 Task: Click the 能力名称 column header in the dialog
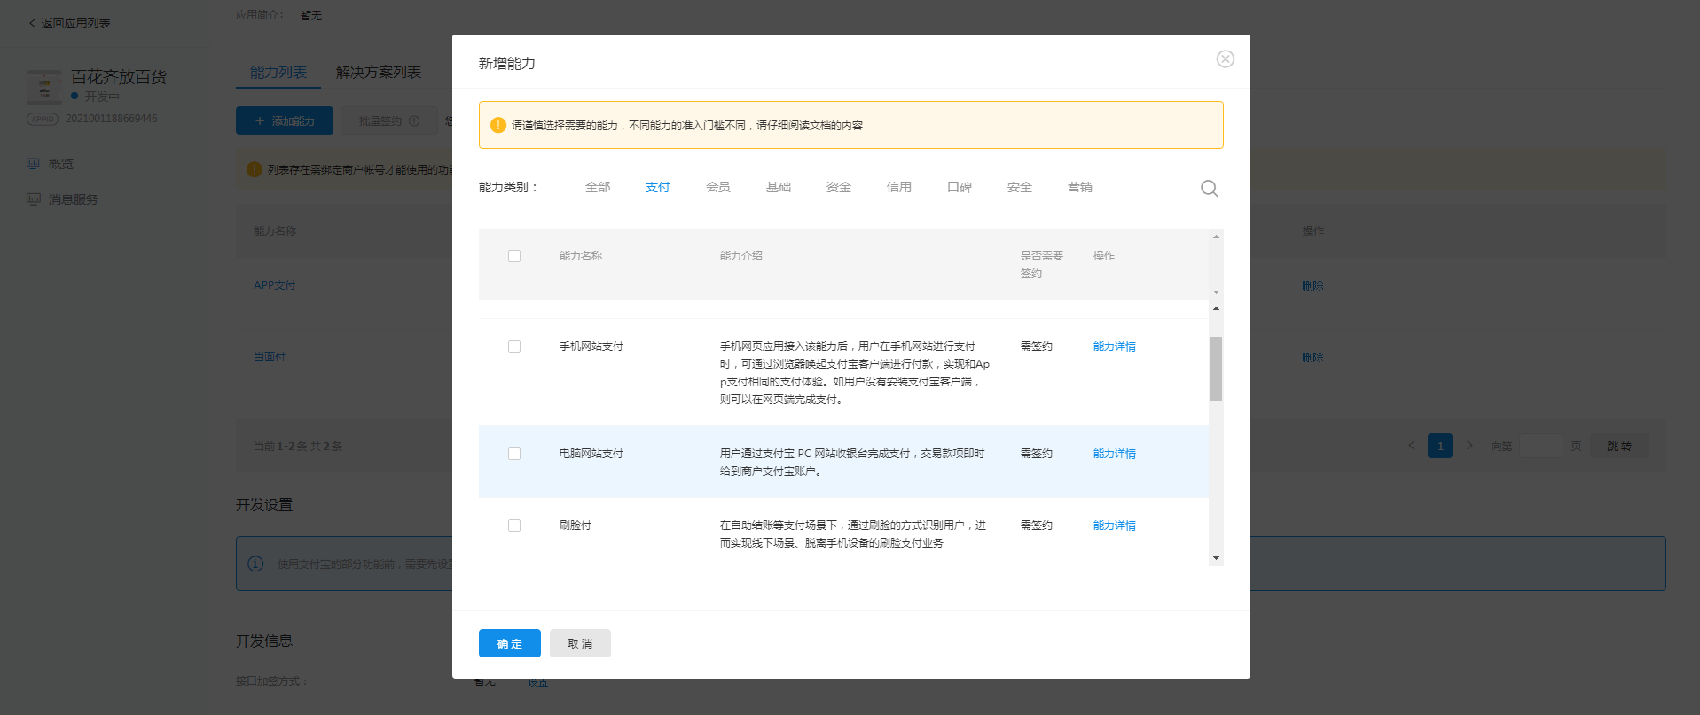[x=580, y=256]
